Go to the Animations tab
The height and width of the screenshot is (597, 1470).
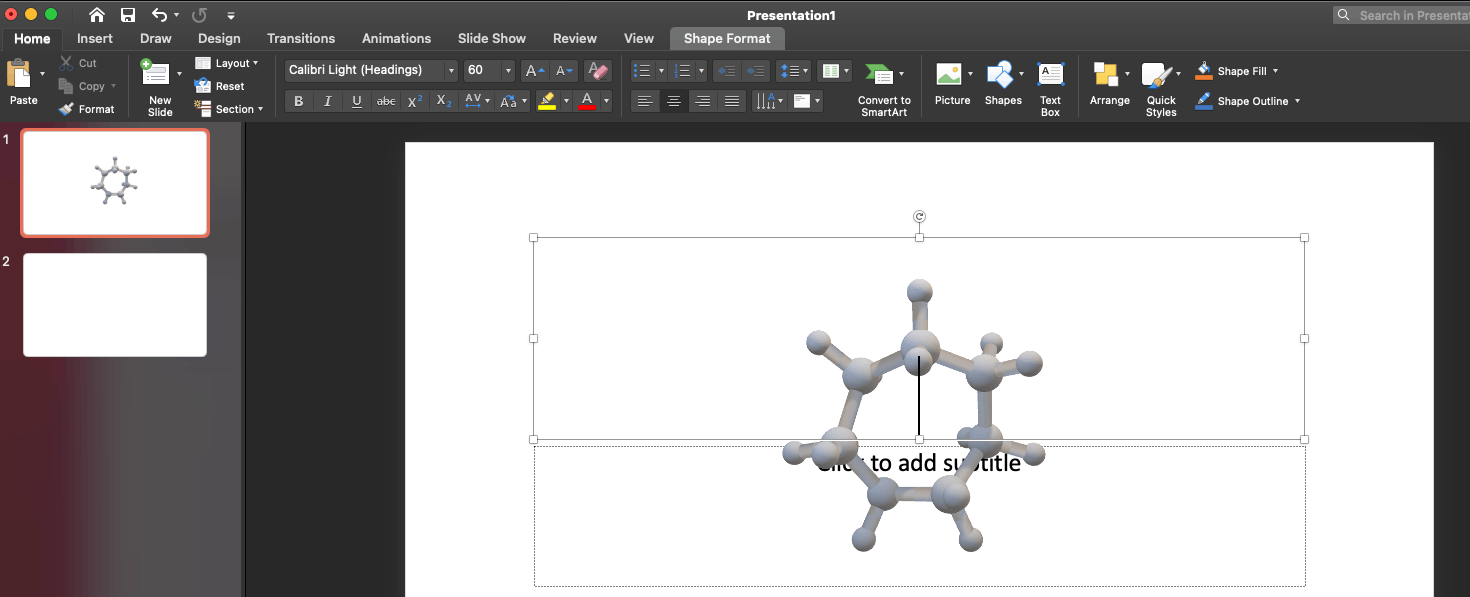tap(396, 38)
